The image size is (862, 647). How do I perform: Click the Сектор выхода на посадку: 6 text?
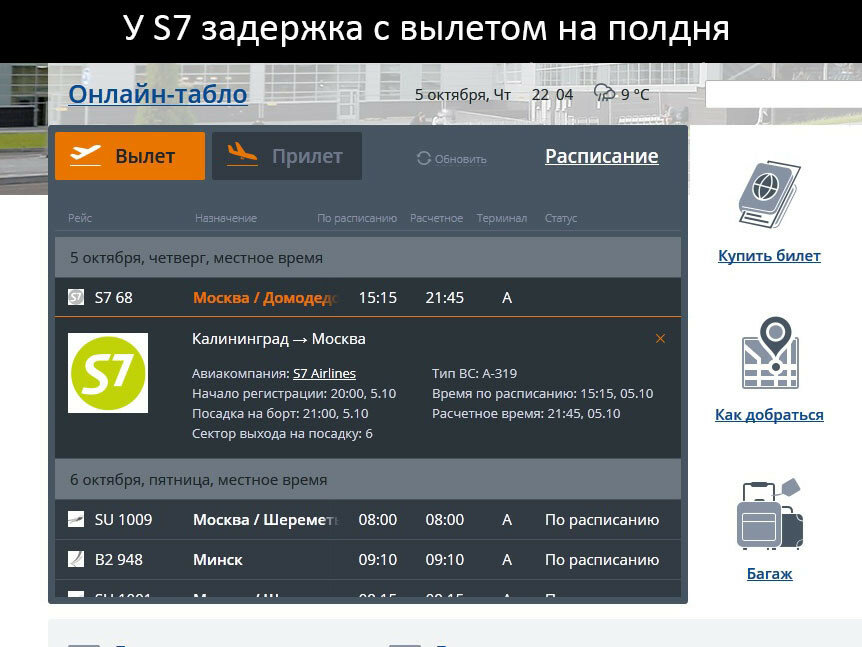click(282, 434)
